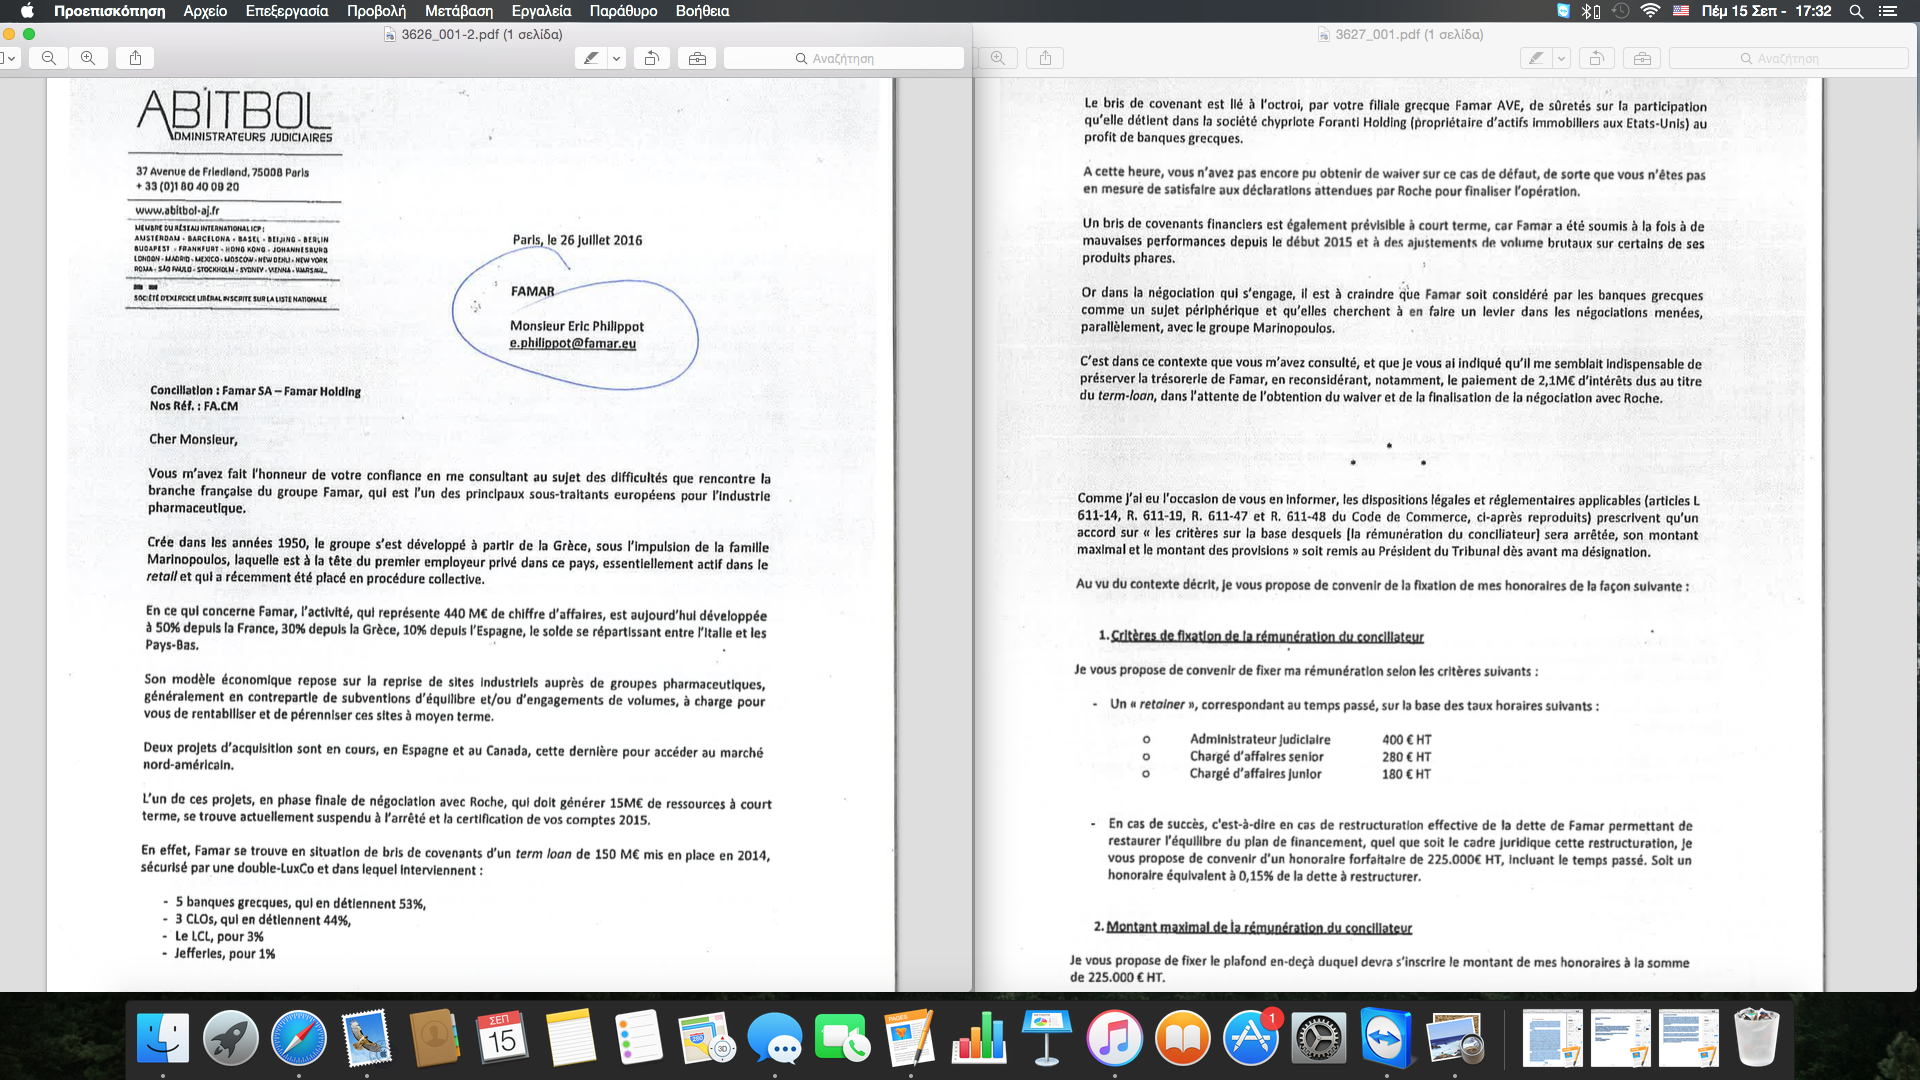
Task: Open Calendar showing 15 in the Dock
Action: 502,1038
